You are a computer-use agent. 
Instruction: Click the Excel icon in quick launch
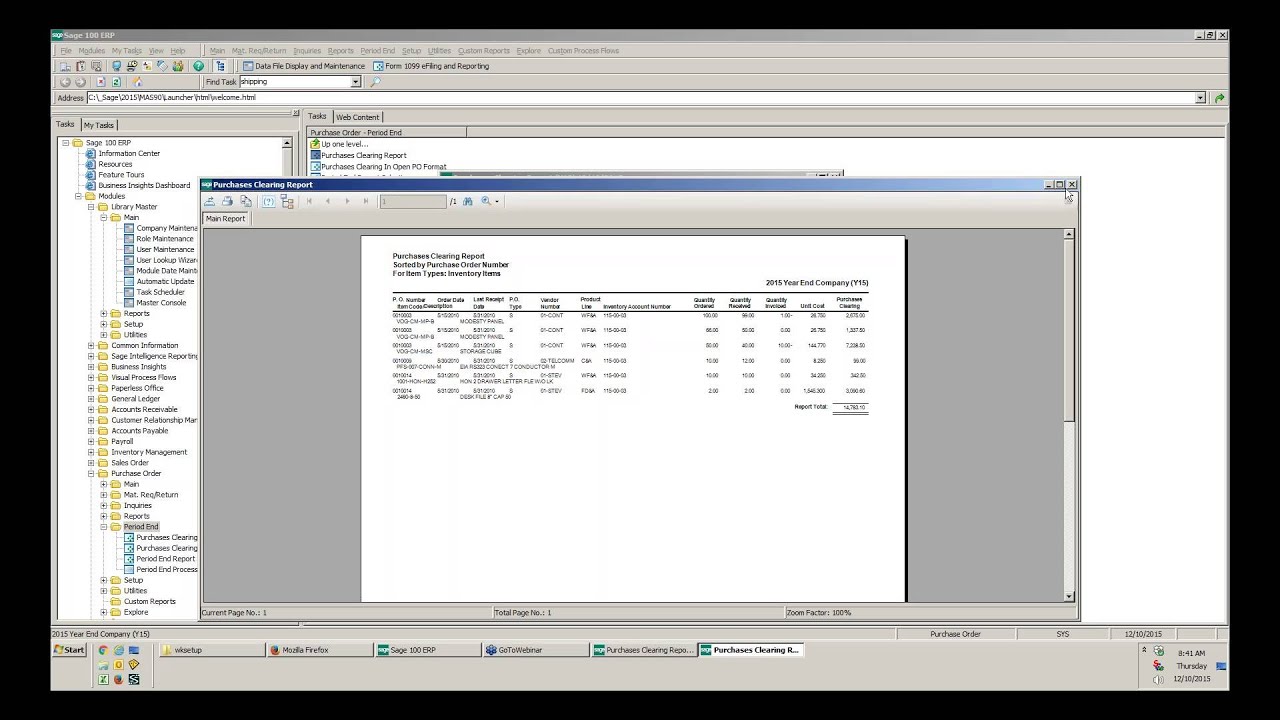tap(102, 679)
